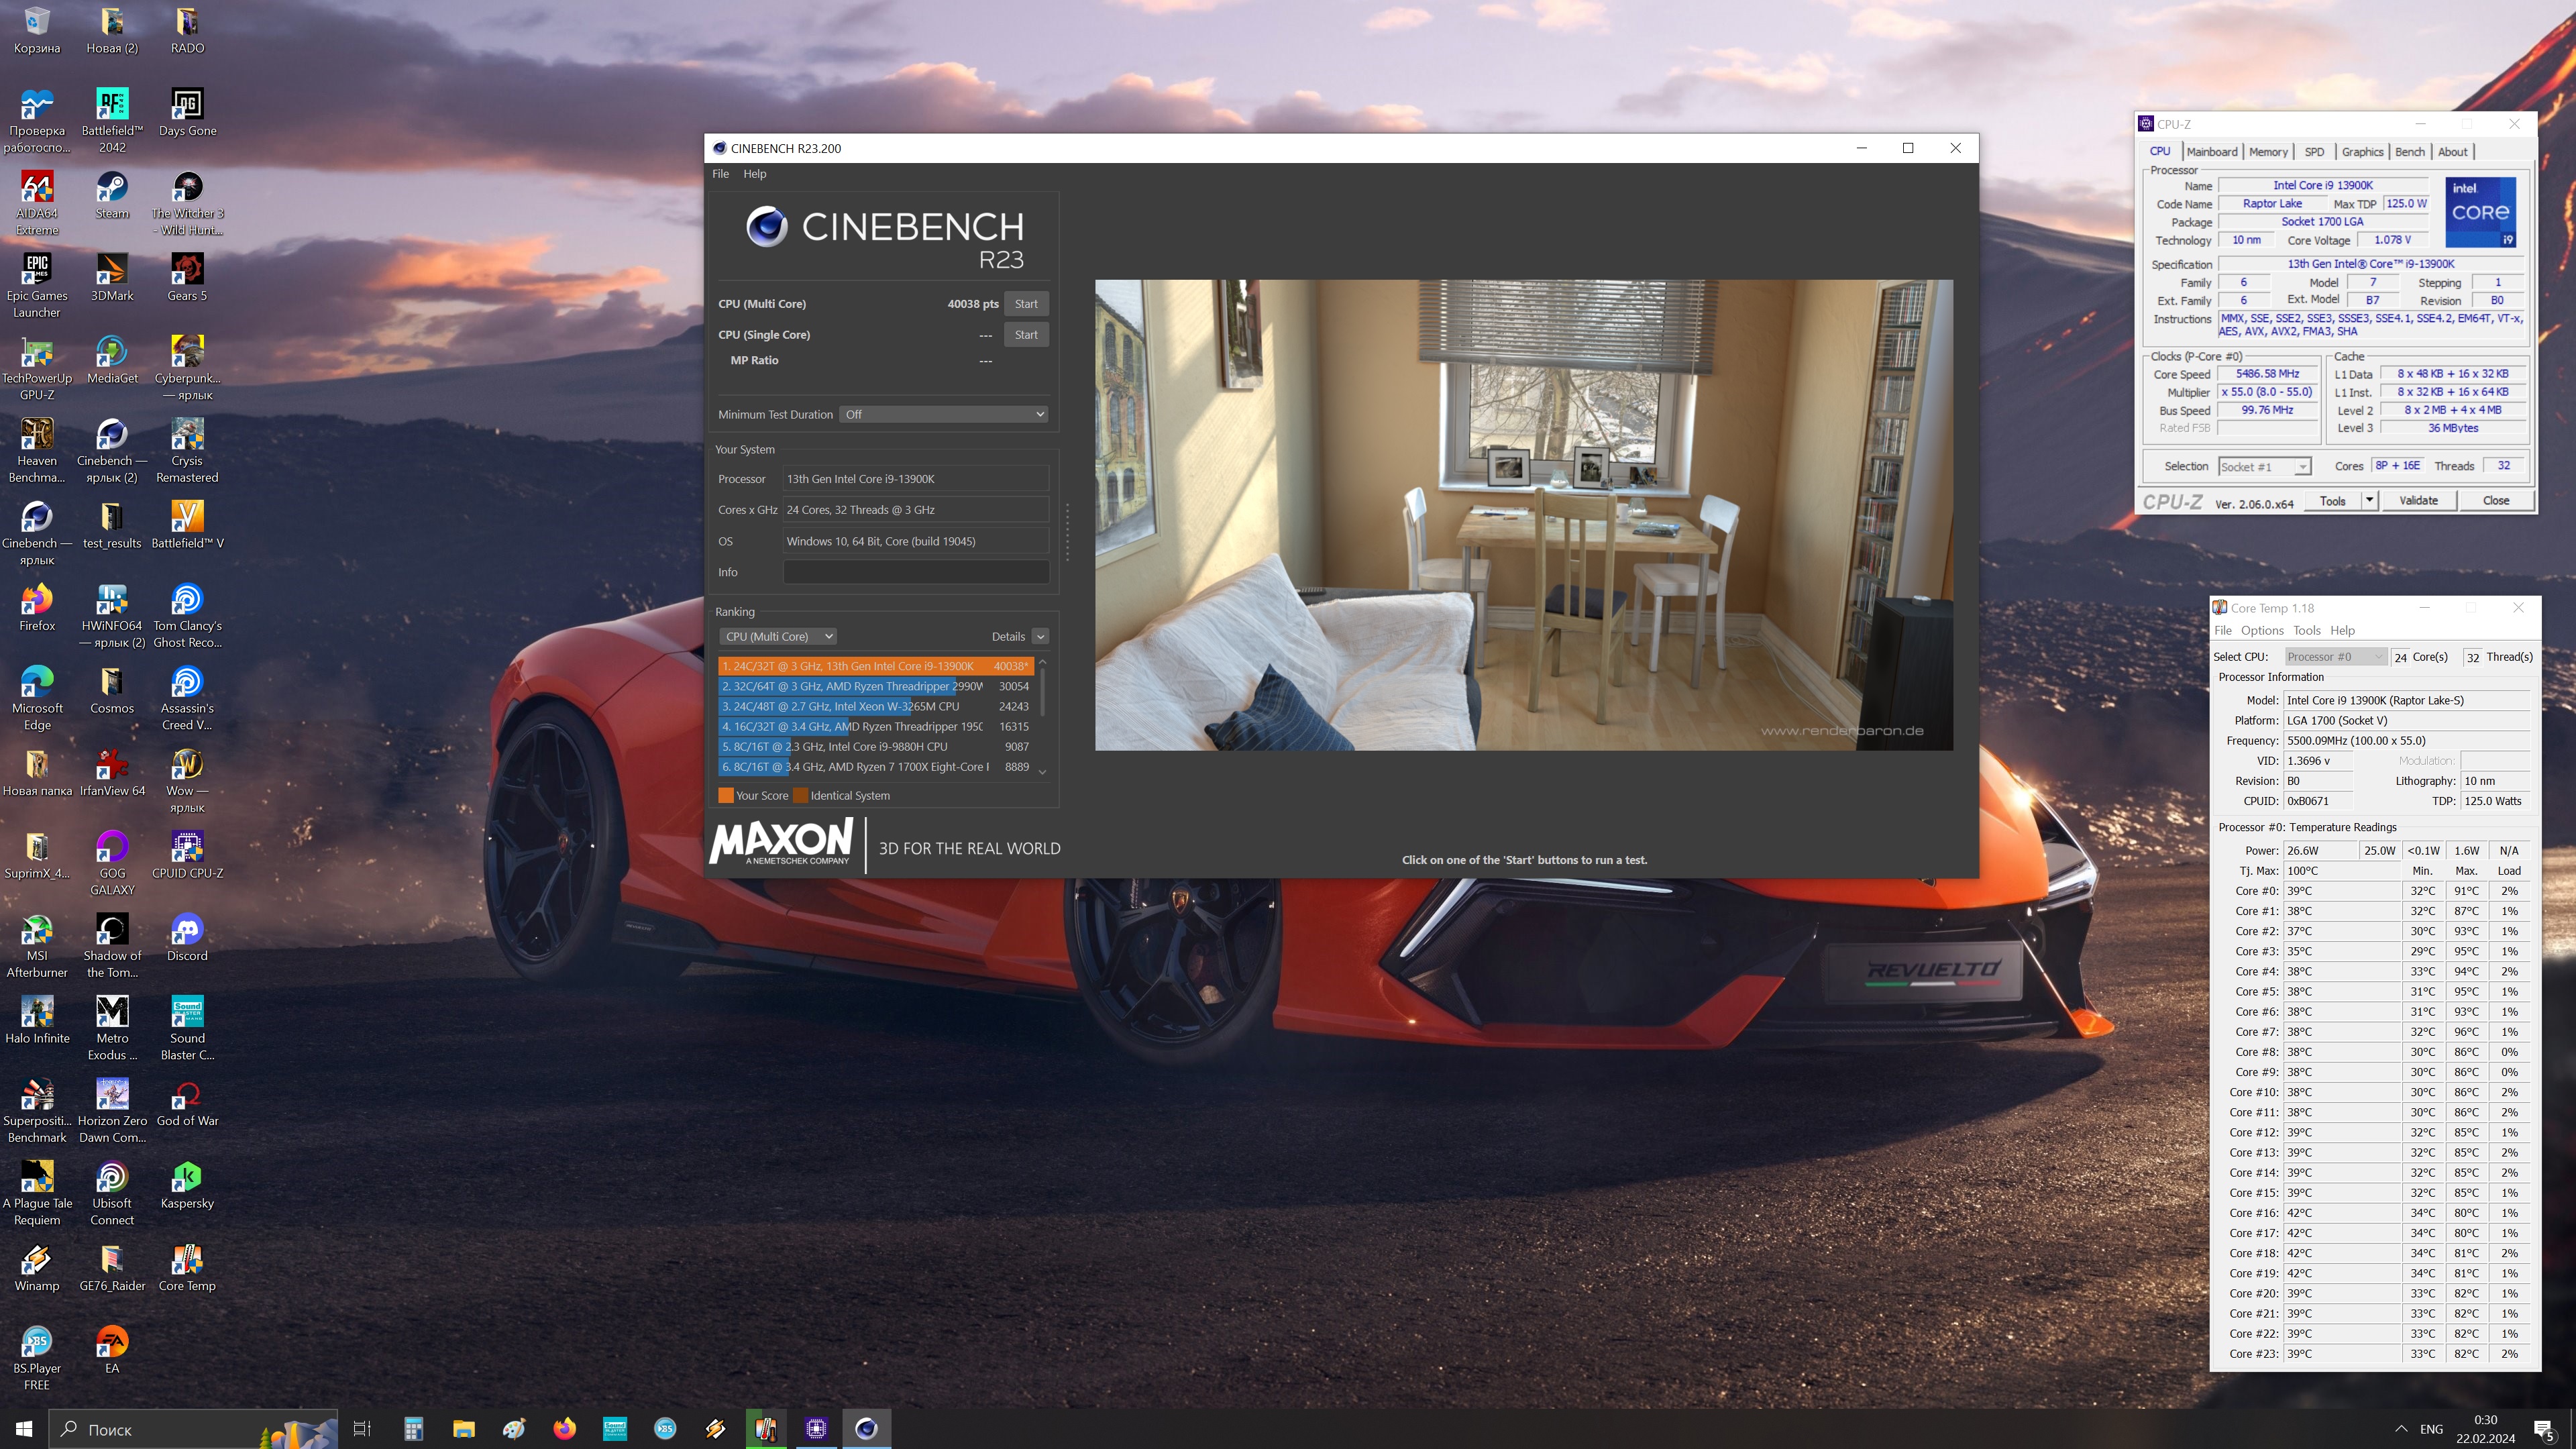
Task: Open the Steam desktop icon
Action: tap(112, 188)
